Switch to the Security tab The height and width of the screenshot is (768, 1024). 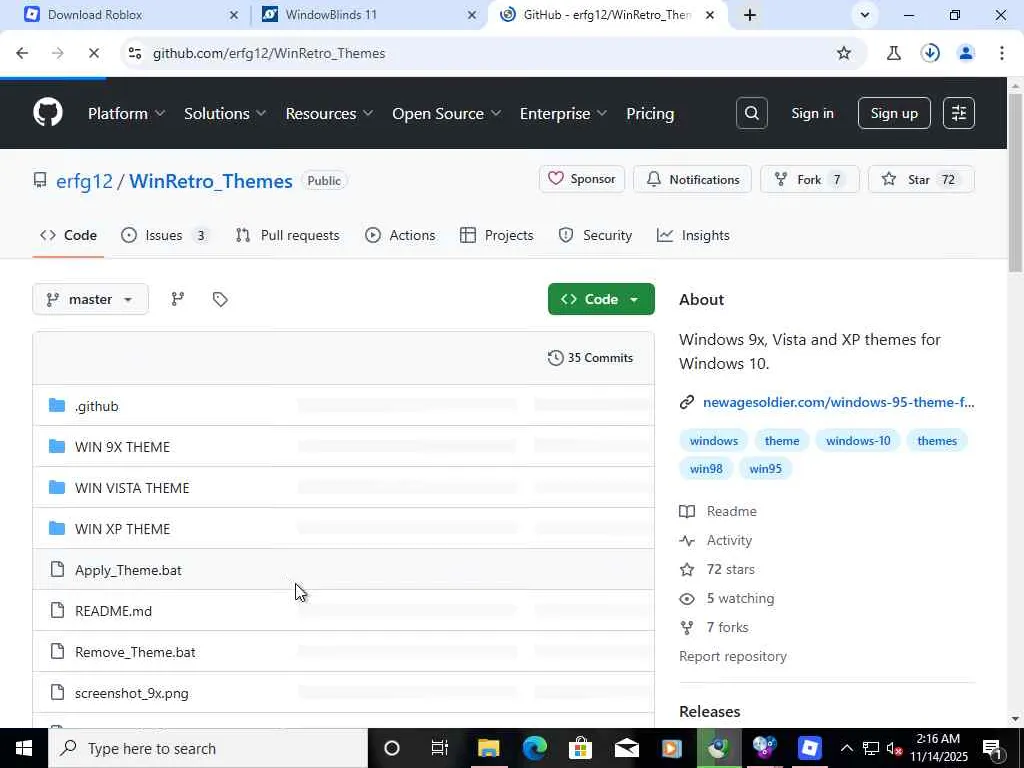[x=595, y=235]
